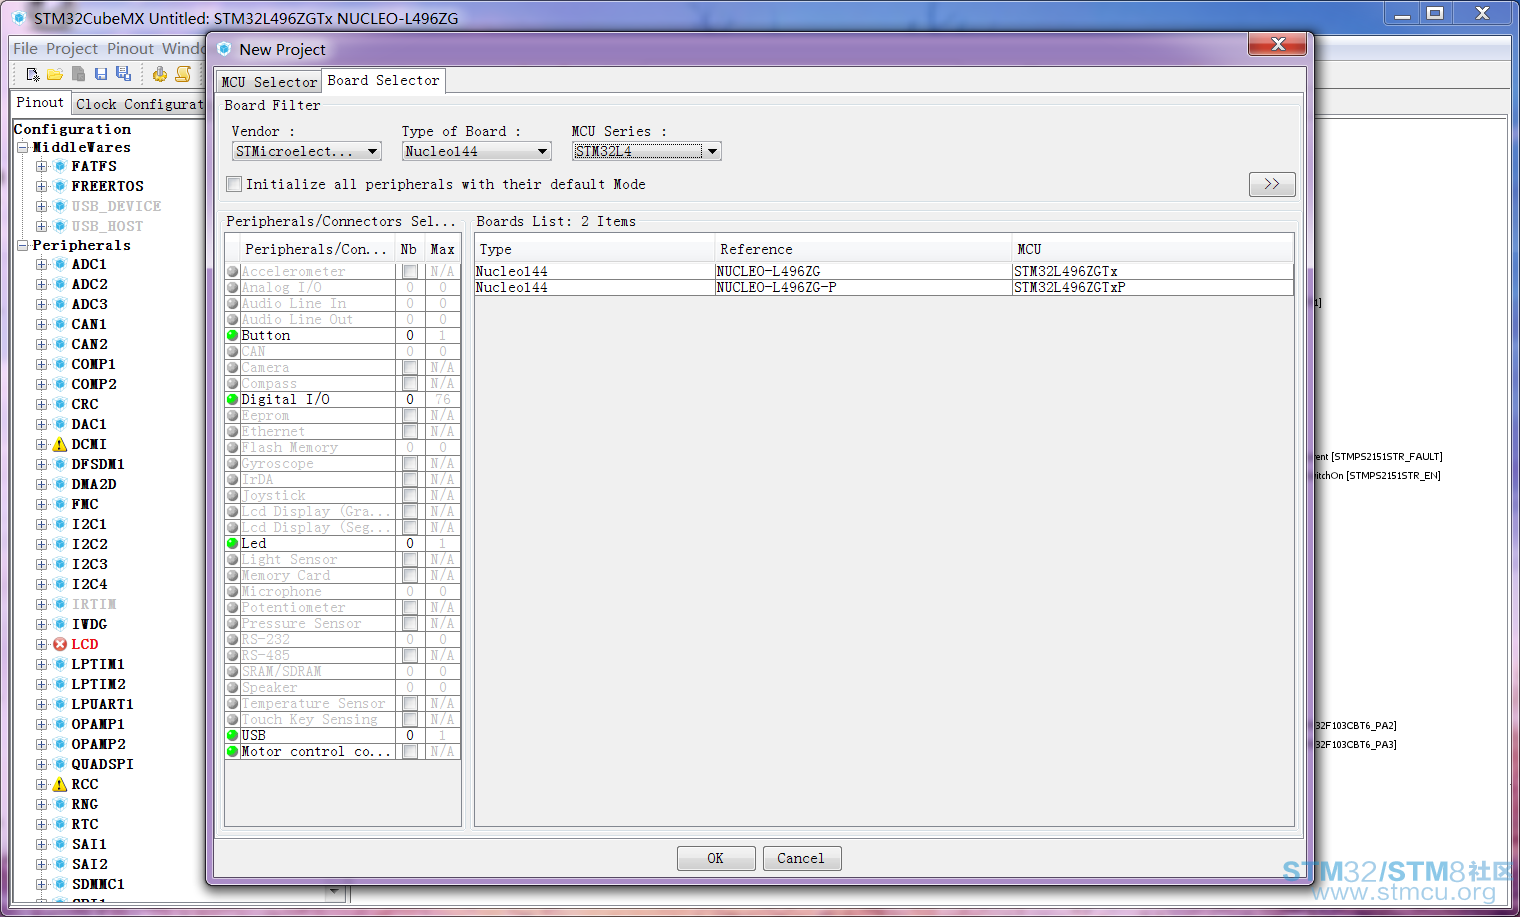
Task: Click the green dot beside Motor control
Action: pyautogui.click(x=233, y=752)
